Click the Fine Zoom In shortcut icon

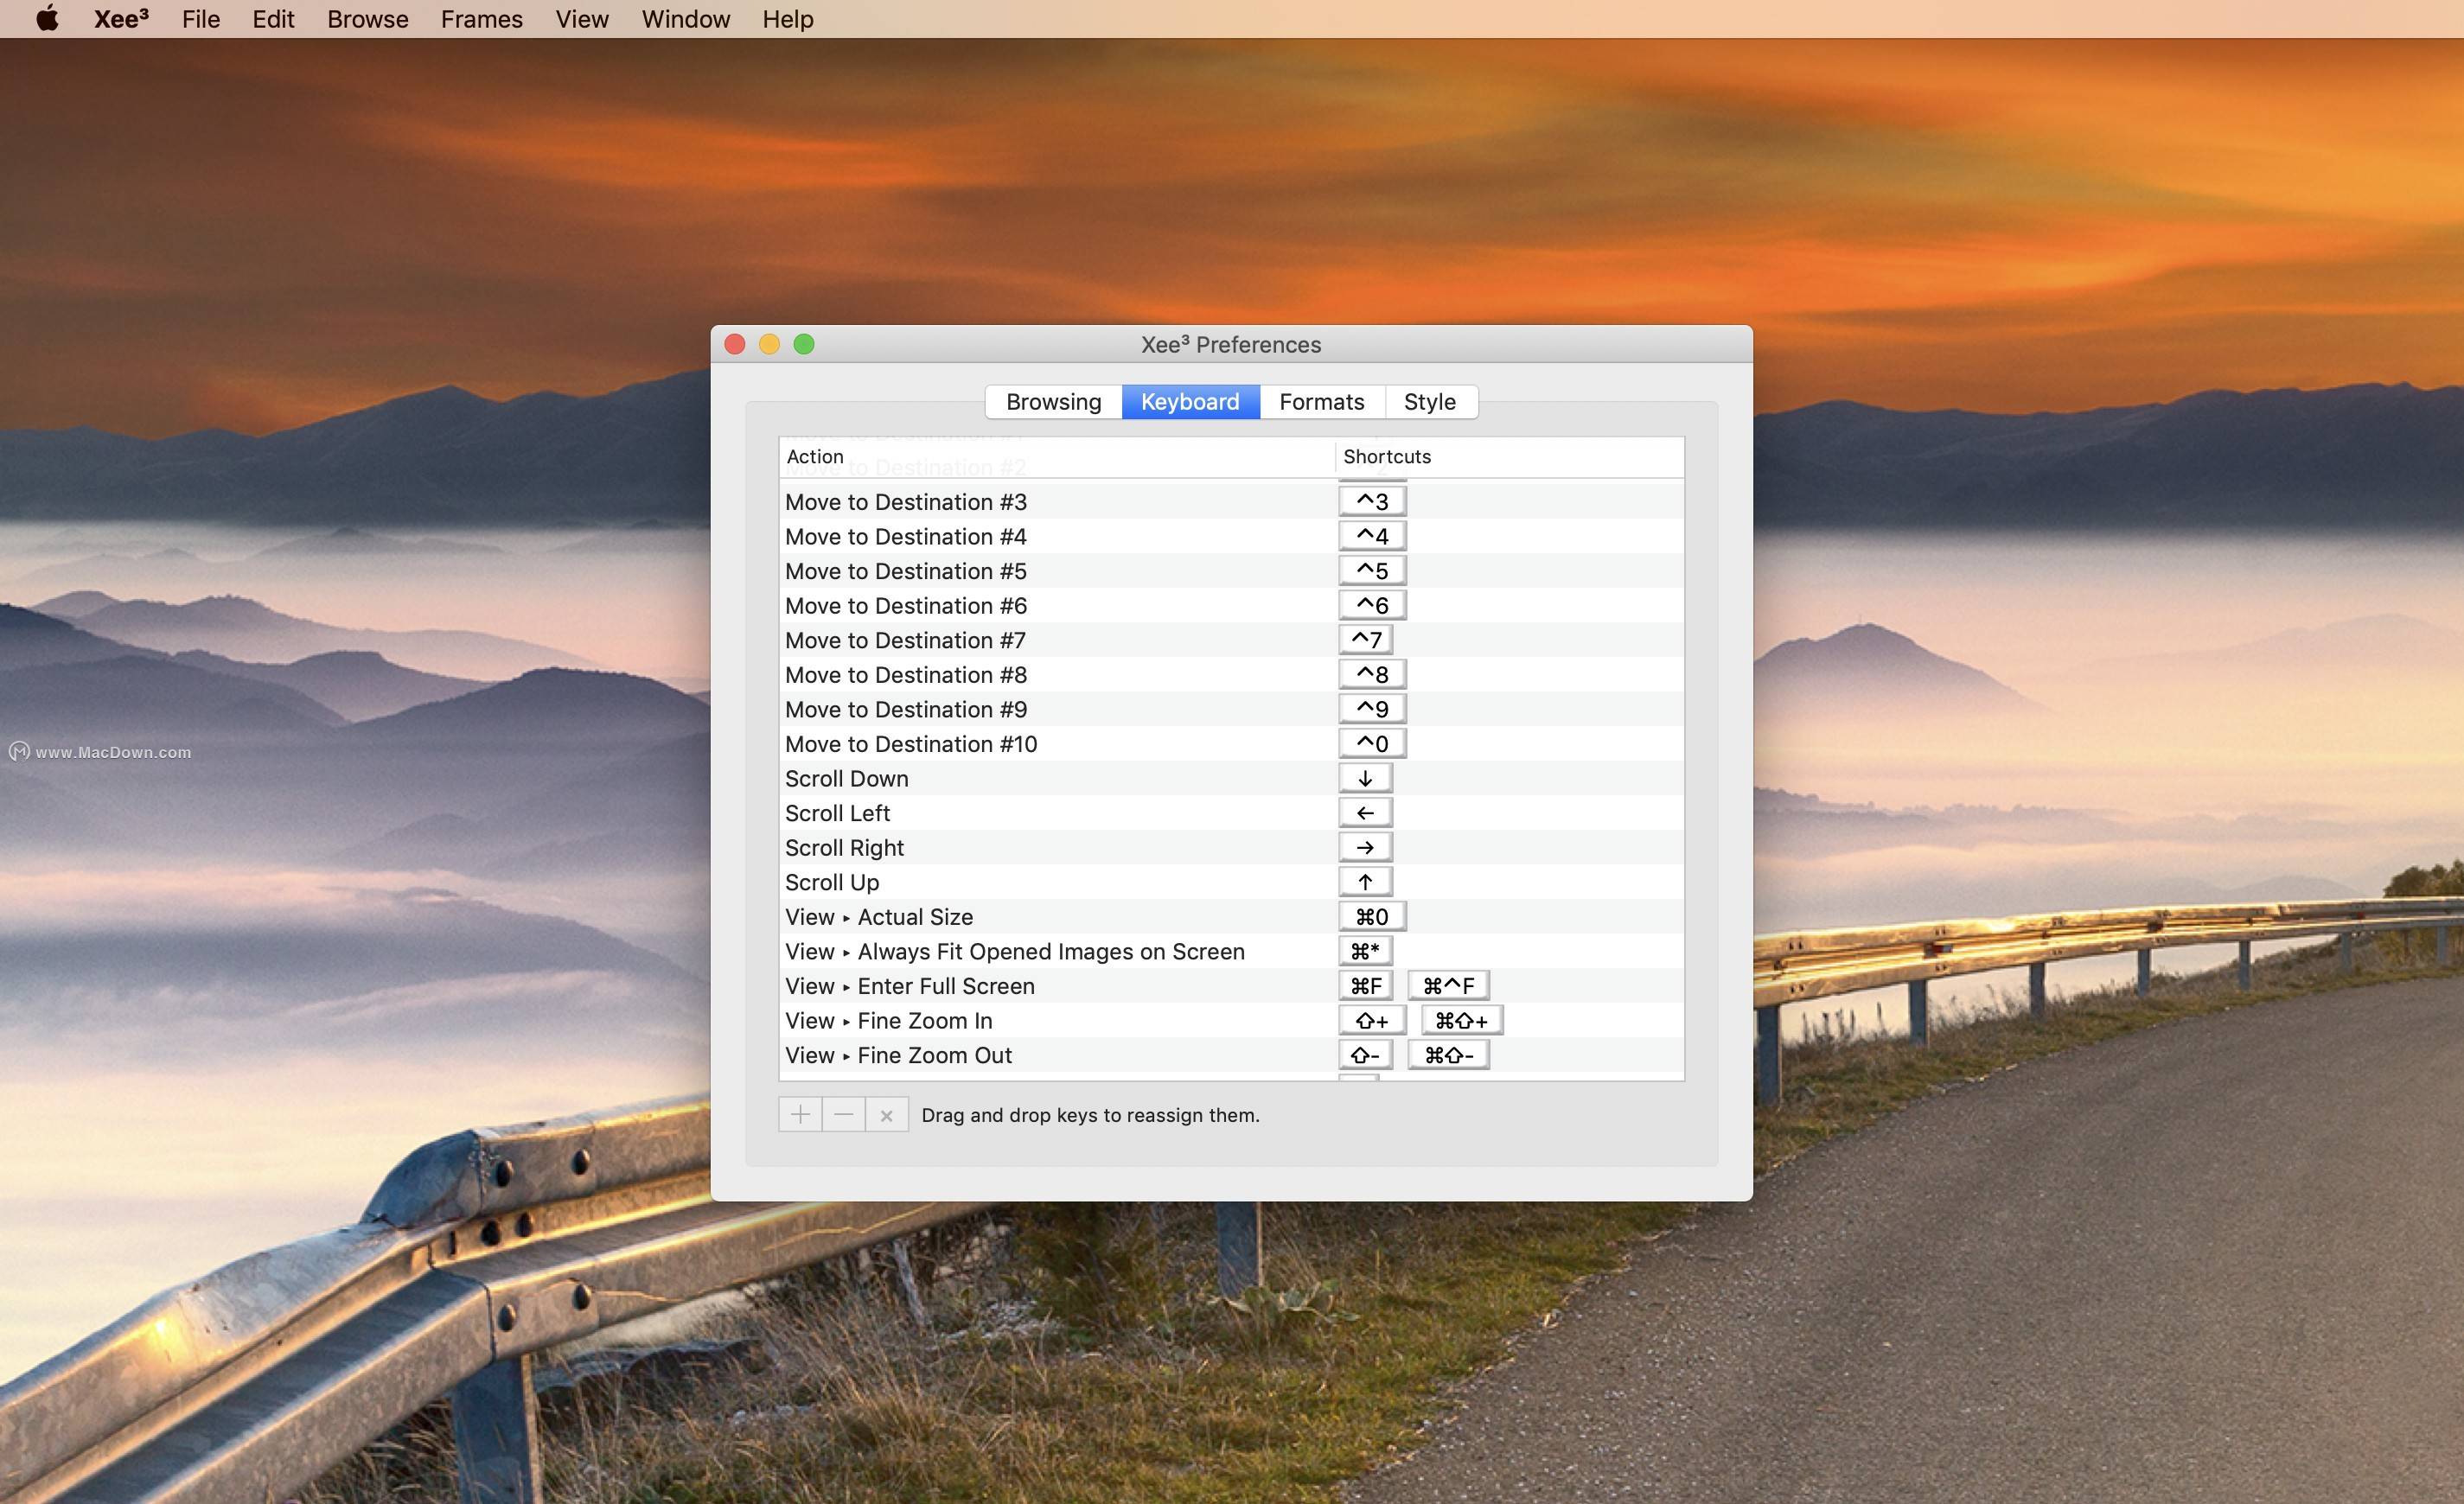pos(1368,1018)
